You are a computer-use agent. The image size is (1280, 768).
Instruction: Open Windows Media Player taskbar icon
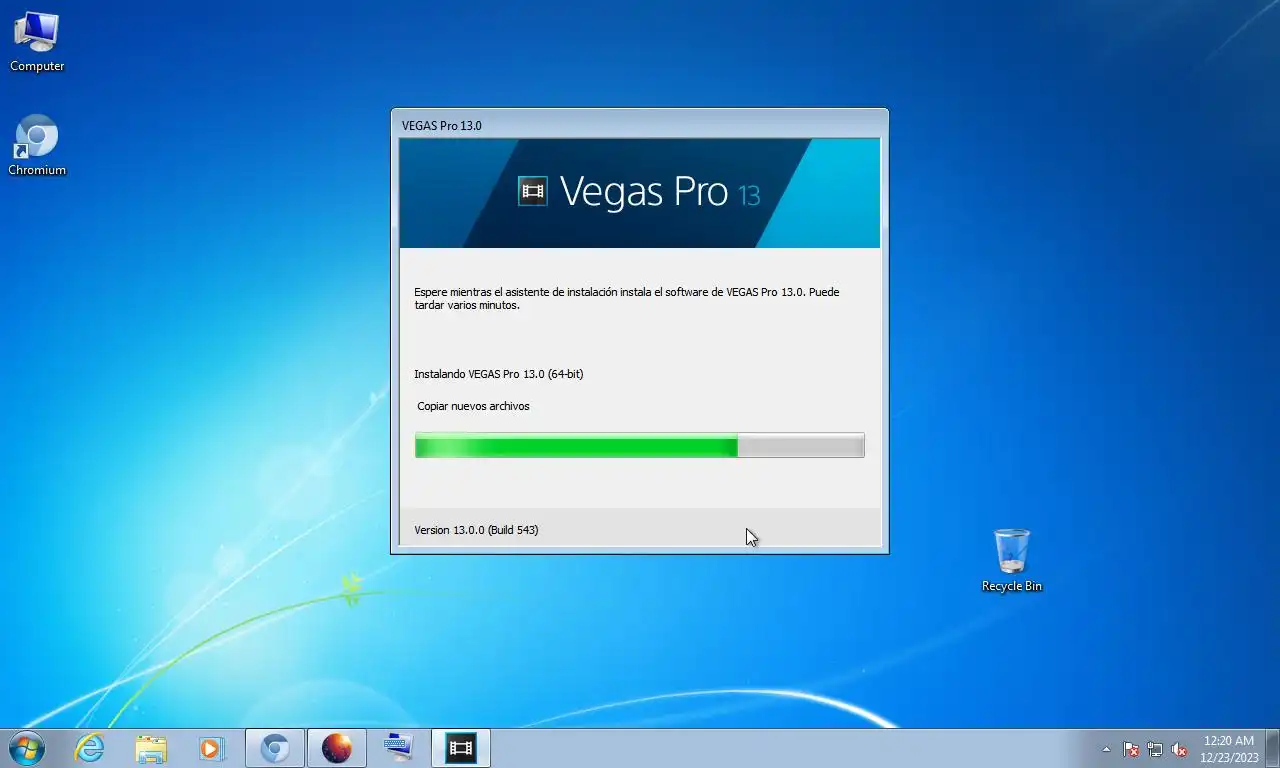(x=211, y=748)
